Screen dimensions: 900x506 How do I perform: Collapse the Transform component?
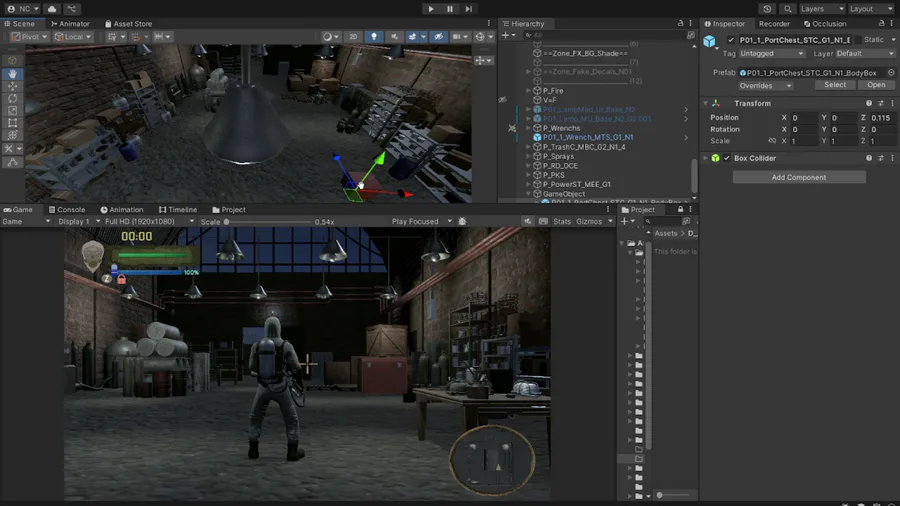705,103
